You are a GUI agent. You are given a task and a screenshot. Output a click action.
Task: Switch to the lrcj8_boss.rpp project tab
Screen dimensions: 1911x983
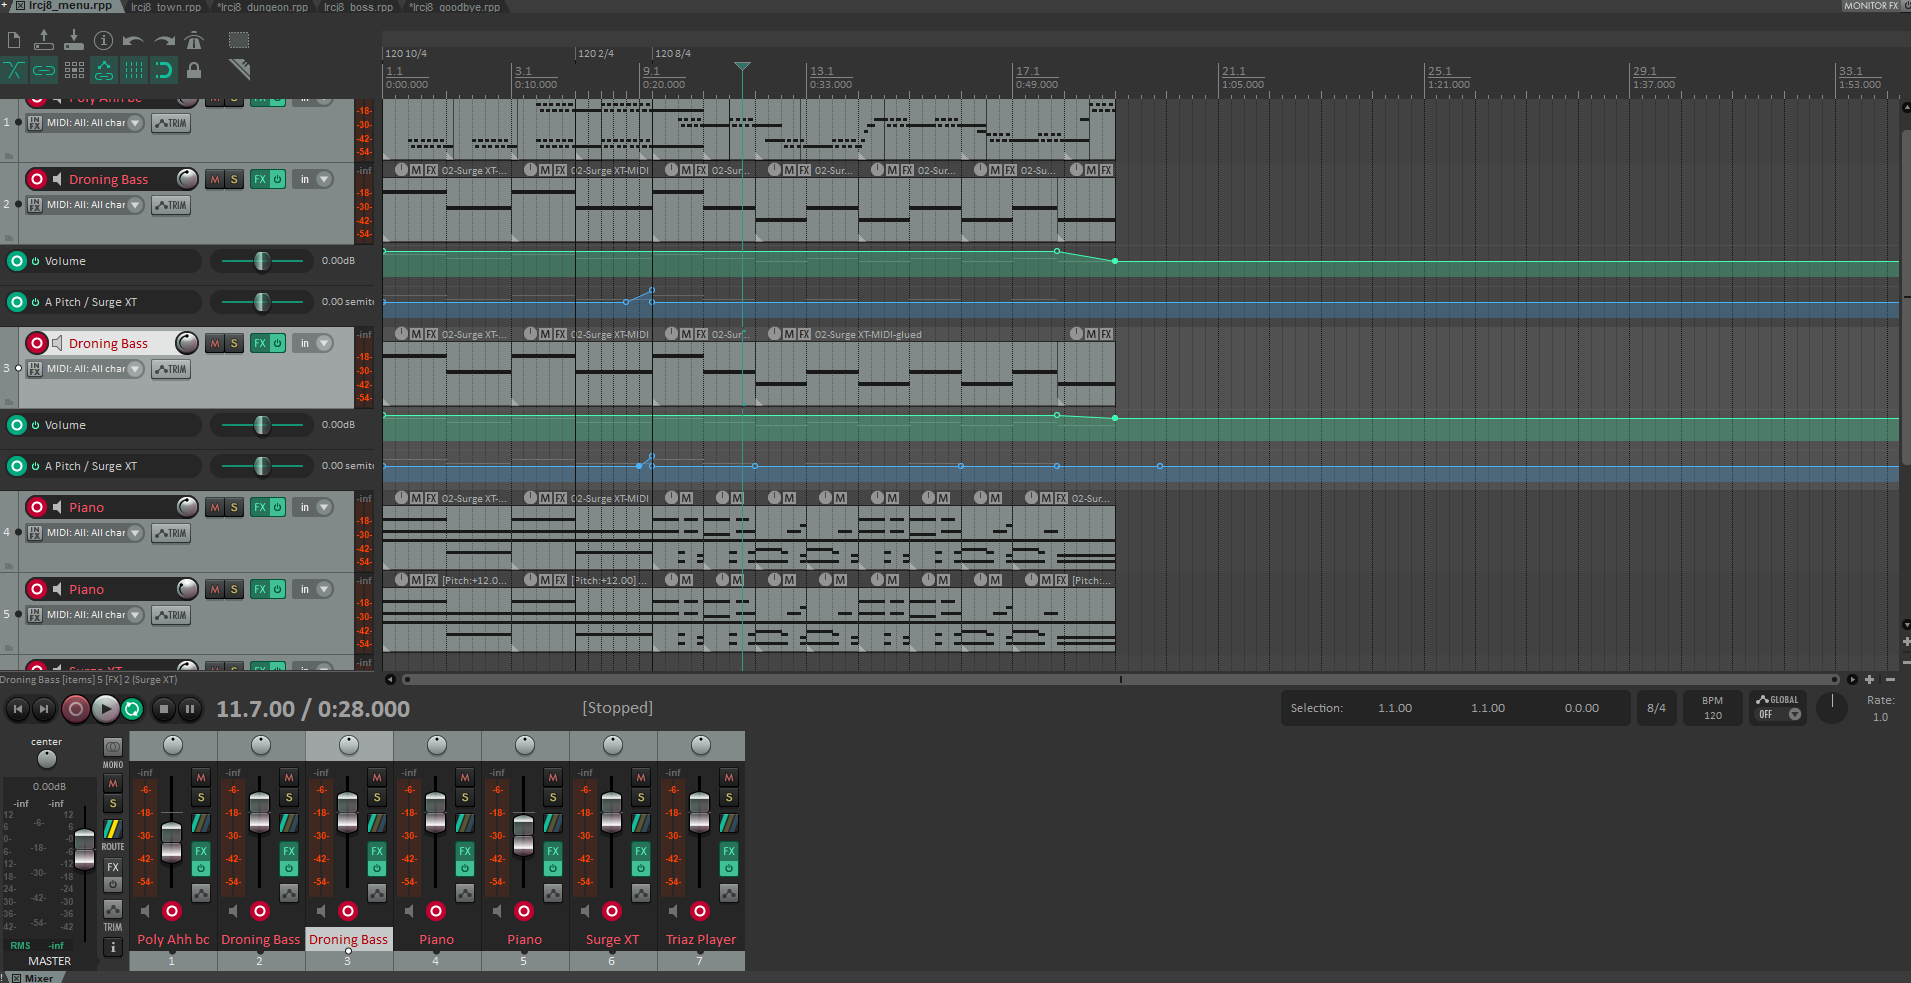(x=358, y=7)
